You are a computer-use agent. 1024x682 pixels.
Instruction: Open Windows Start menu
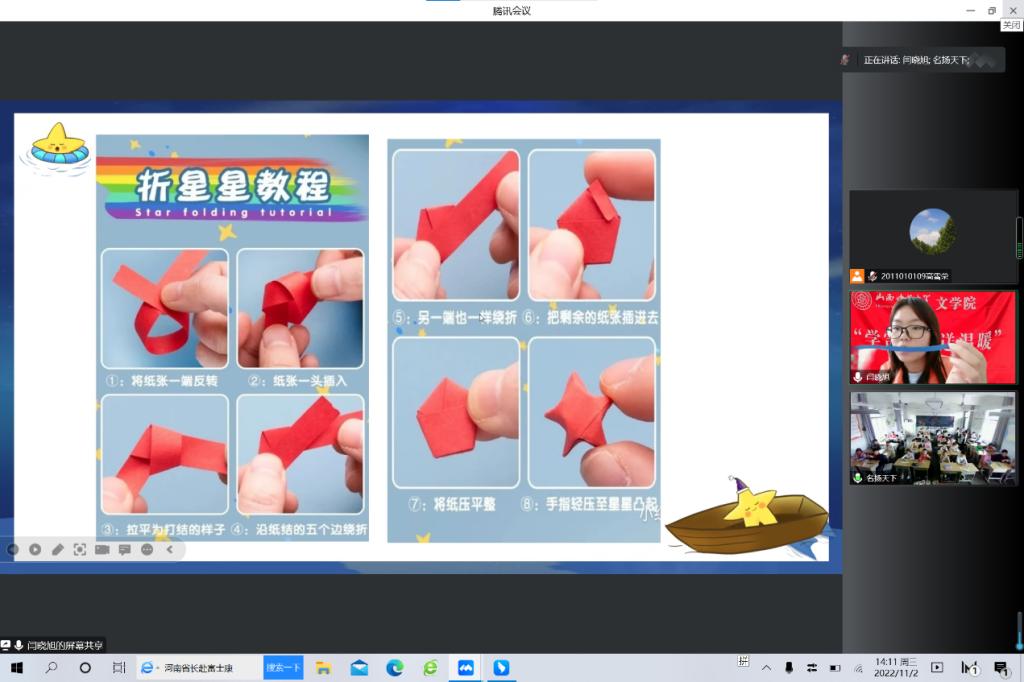(x=16, y=667)
